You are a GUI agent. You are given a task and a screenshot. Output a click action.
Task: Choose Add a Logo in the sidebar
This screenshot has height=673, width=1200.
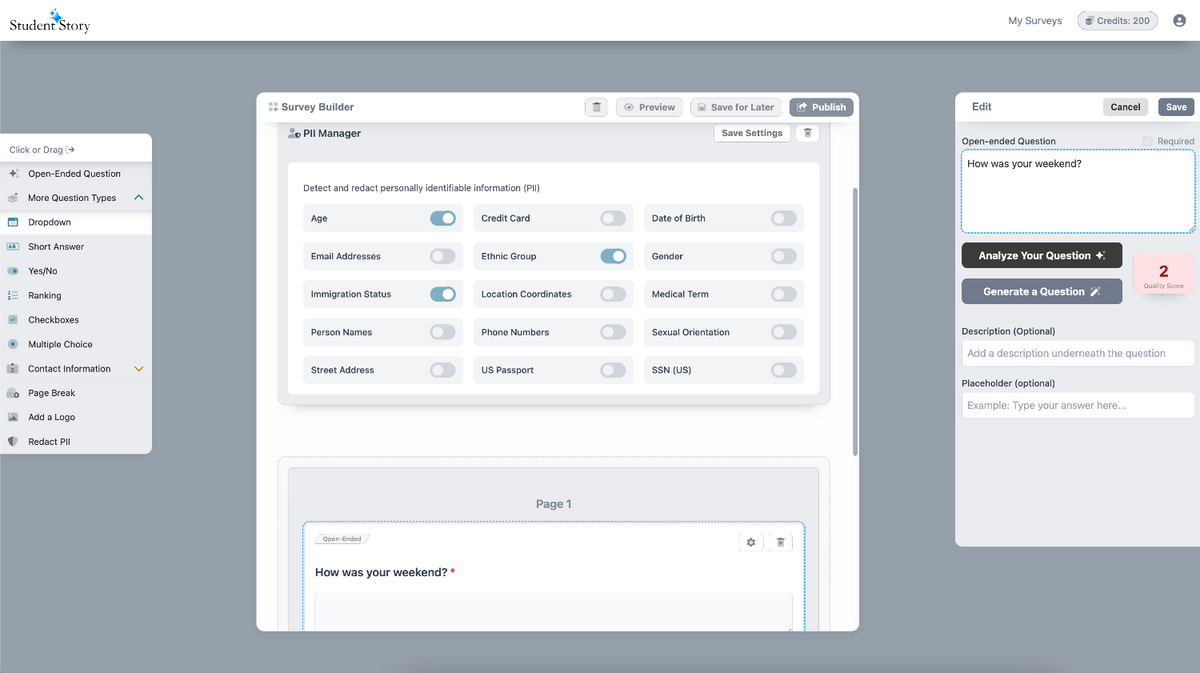point(51,417)
